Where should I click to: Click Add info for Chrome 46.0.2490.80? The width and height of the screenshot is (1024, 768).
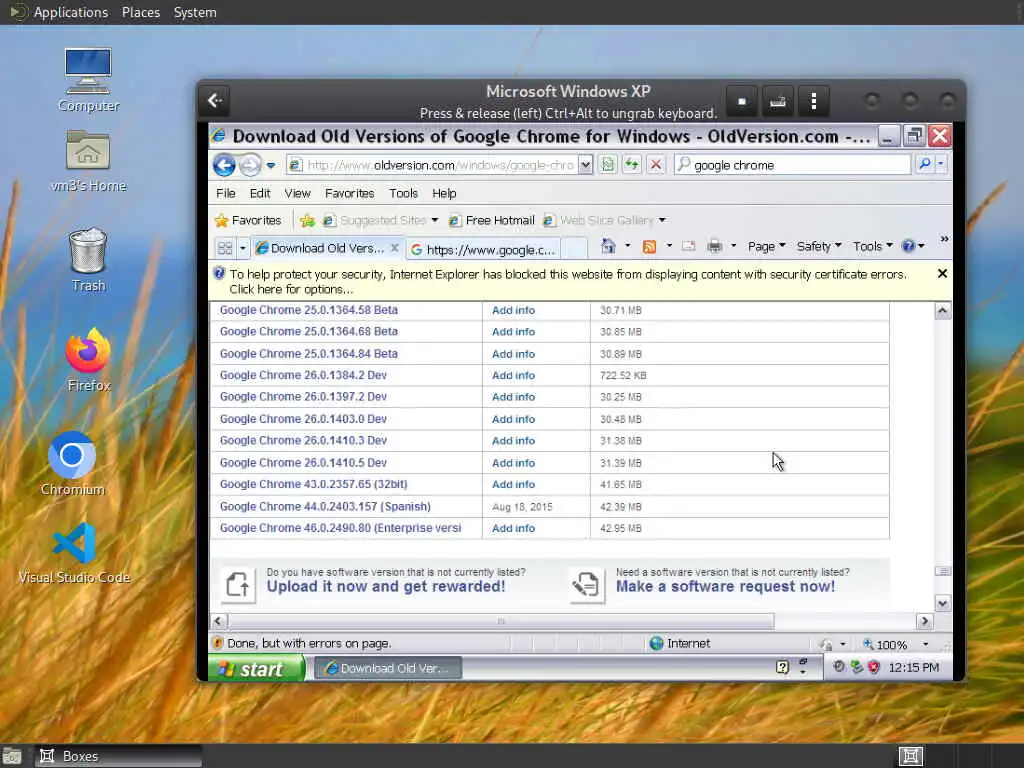click(x=513, y=528)
